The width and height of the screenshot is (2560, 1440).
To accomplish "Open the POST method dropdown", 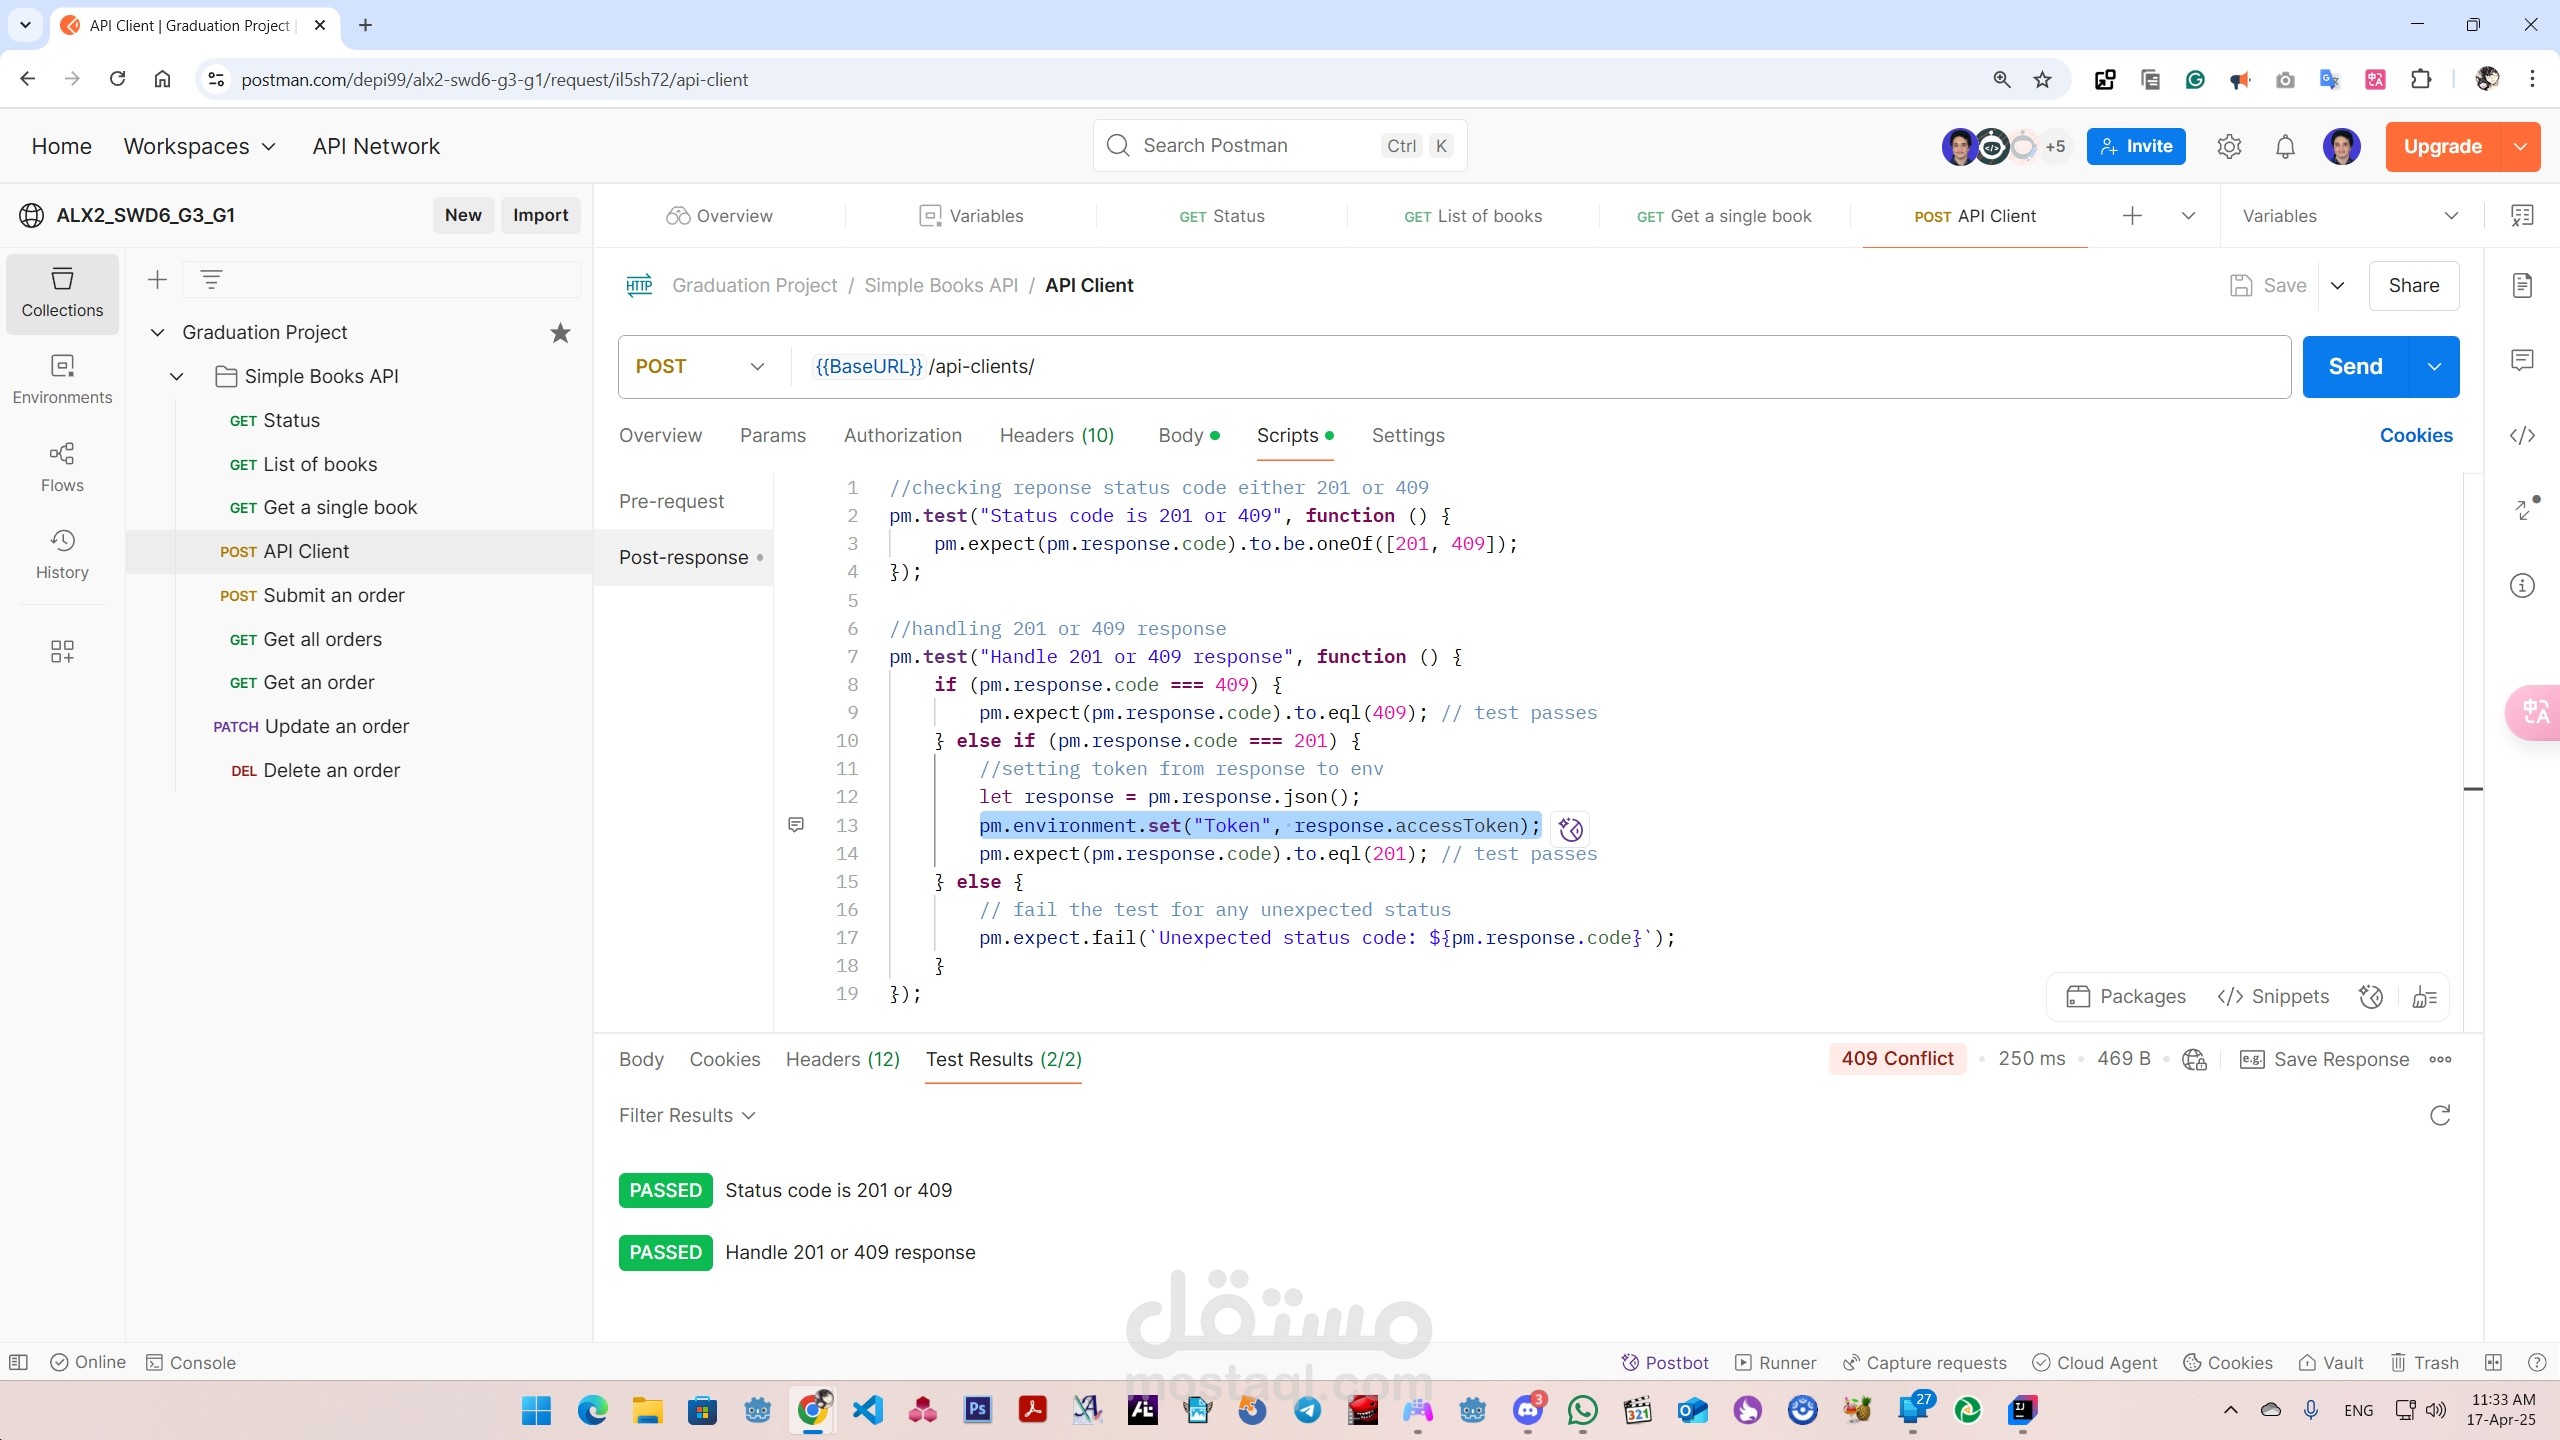I will 701,367.
